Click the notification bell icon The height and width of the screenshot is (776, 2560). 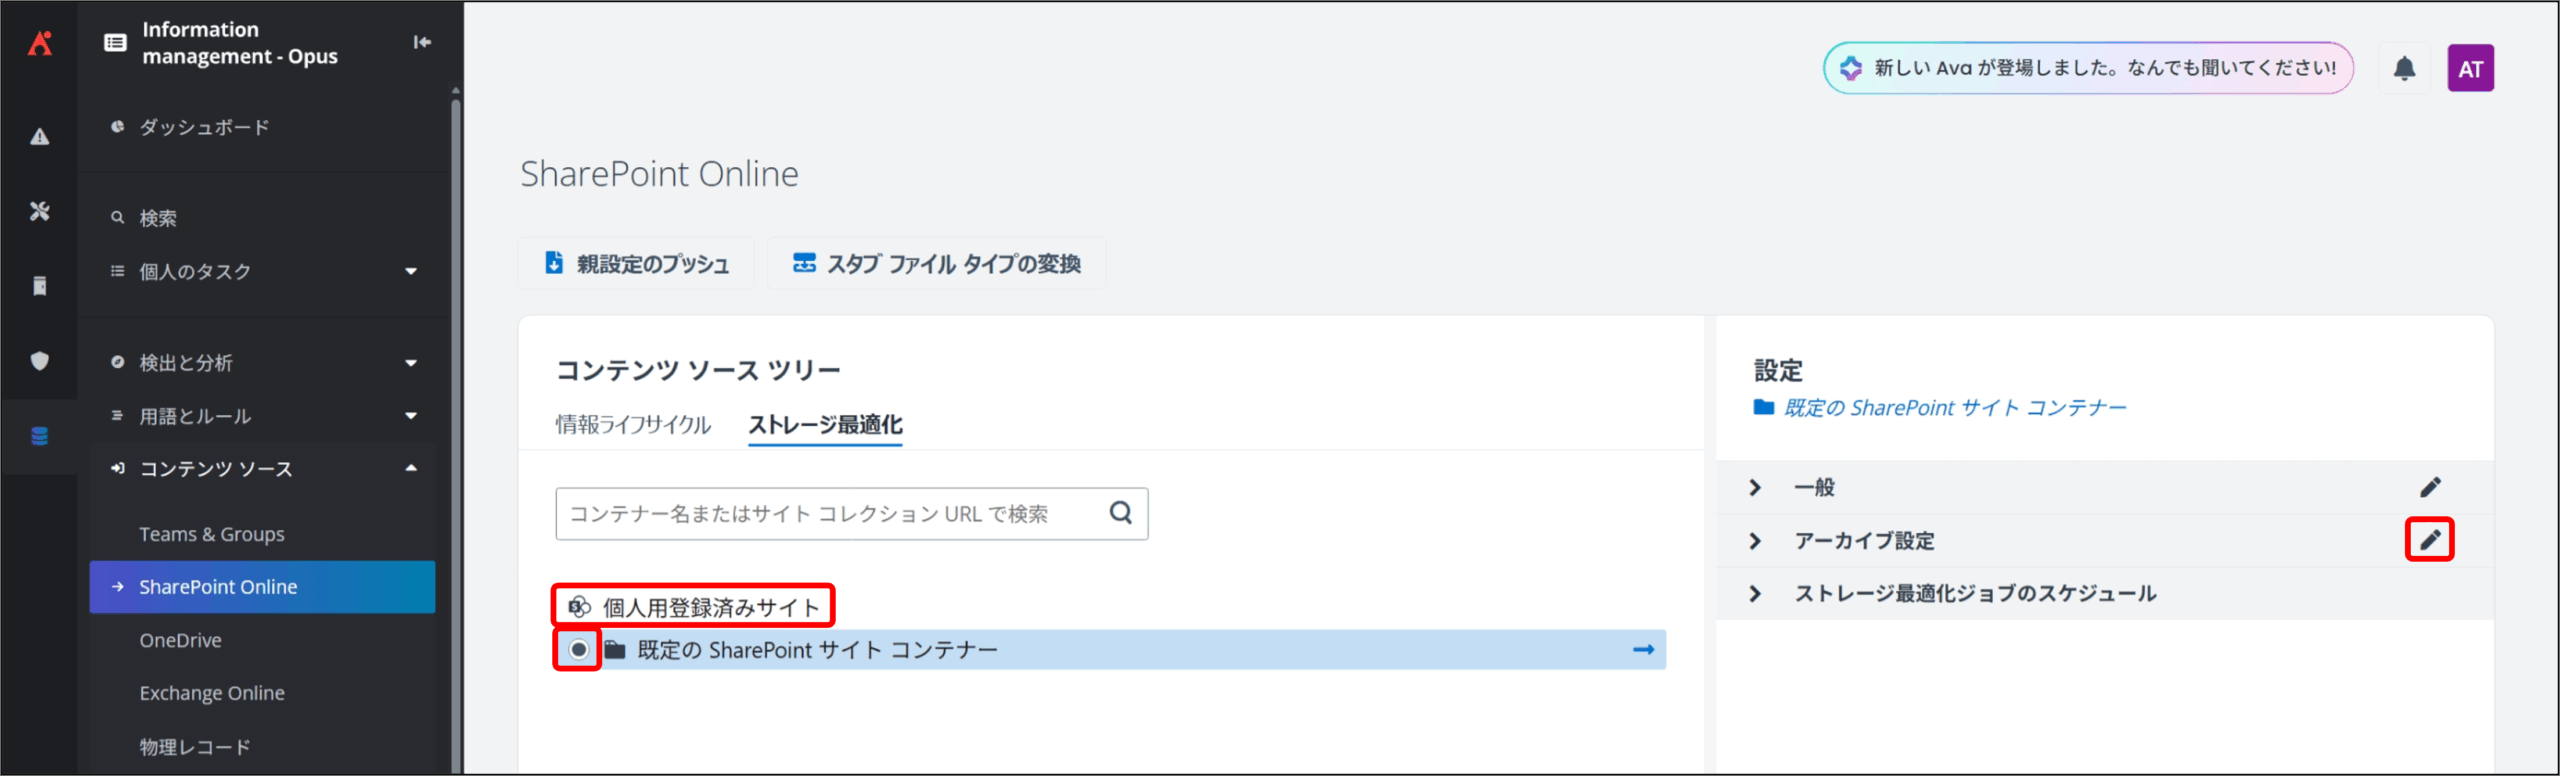(2404, 69)
